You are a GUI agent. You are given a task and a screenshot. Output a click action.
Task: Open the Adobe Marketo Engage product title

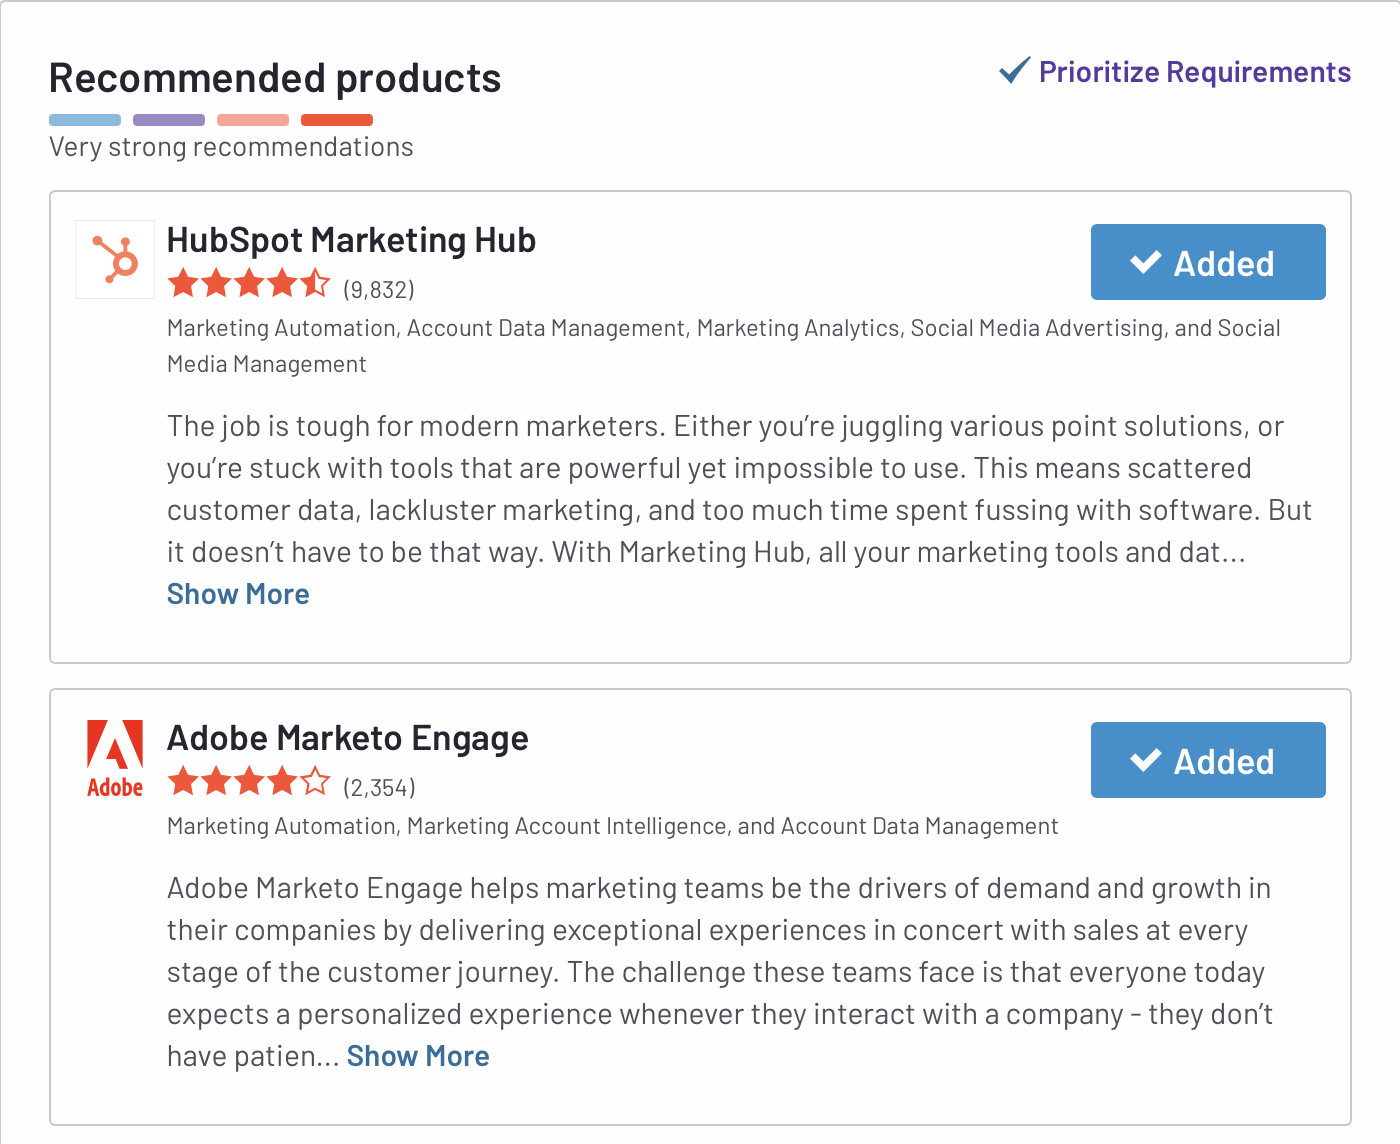point(348,738)
